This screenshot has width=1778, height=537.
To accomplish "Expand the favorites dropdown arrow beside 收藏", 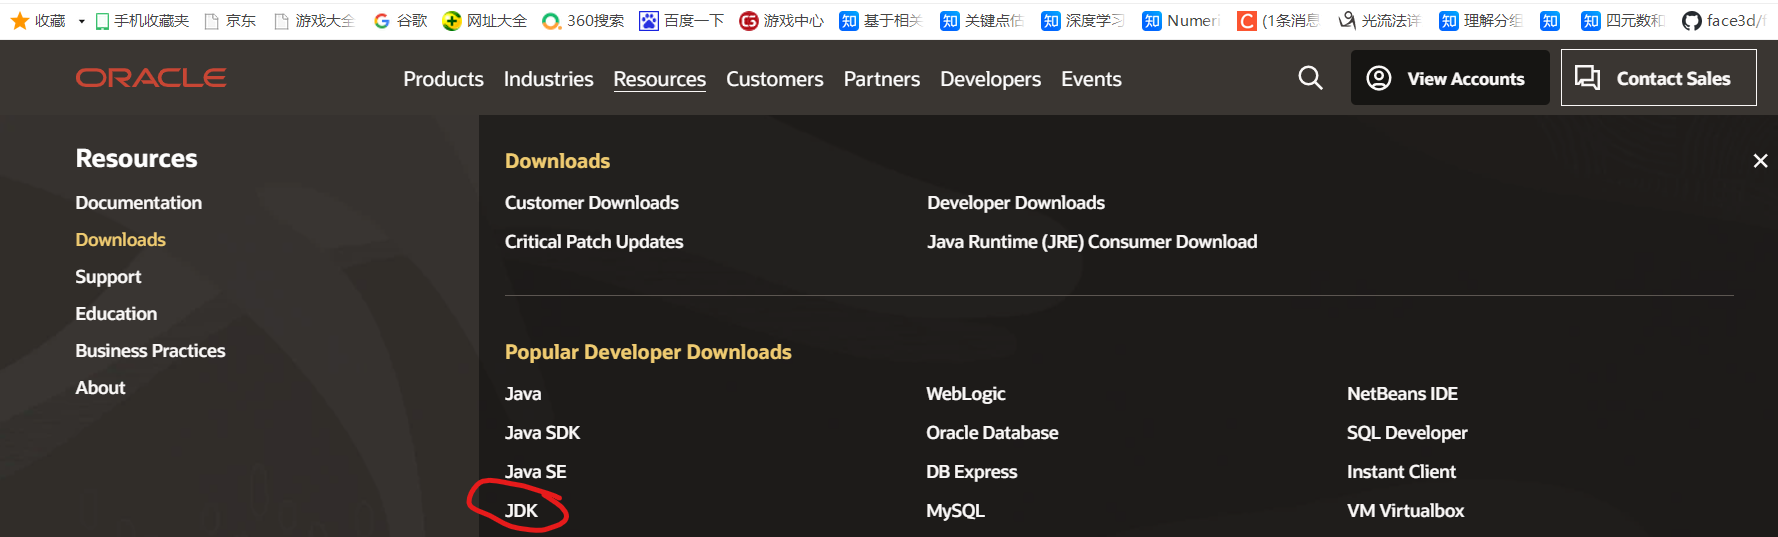I will point(82,21).
